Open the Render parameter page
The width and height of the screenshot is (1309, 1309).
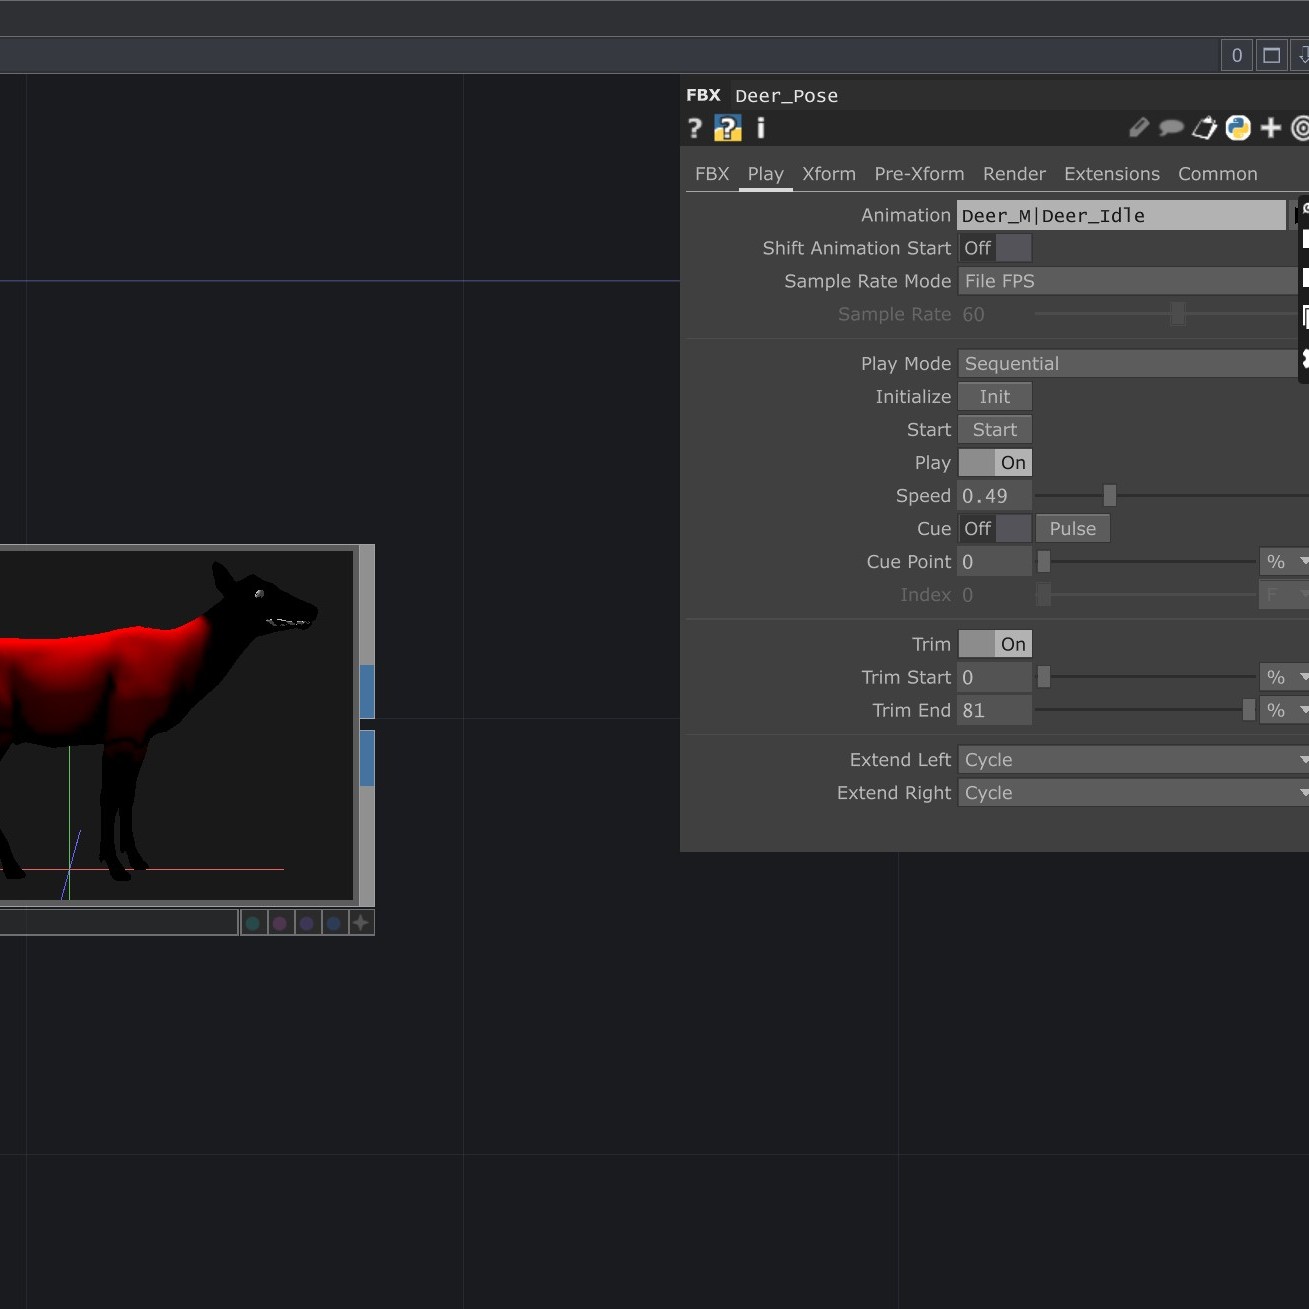pyautogui.click(x=1013, y=174)
